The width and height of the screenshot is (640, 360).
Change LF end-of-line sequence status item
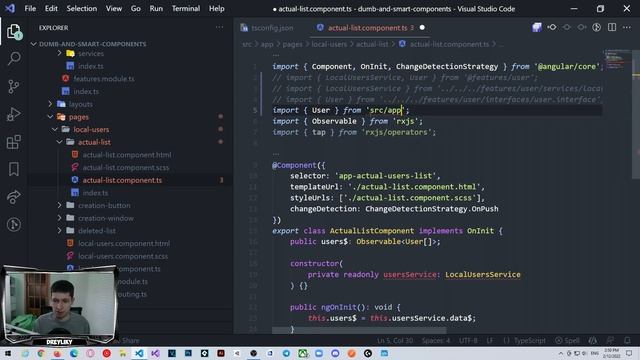490,340
